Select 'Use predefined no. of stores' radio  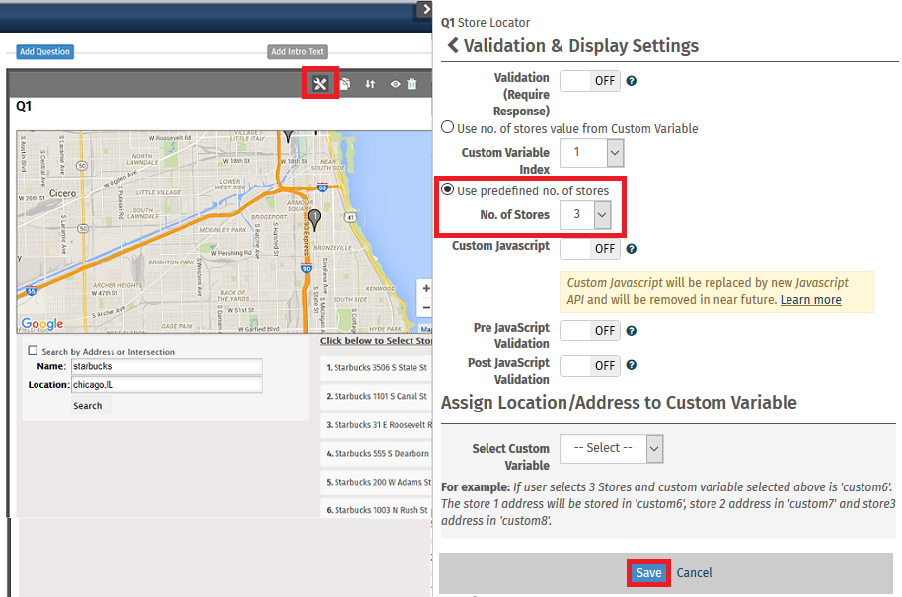pyautogui.click(x=448, y=189)
